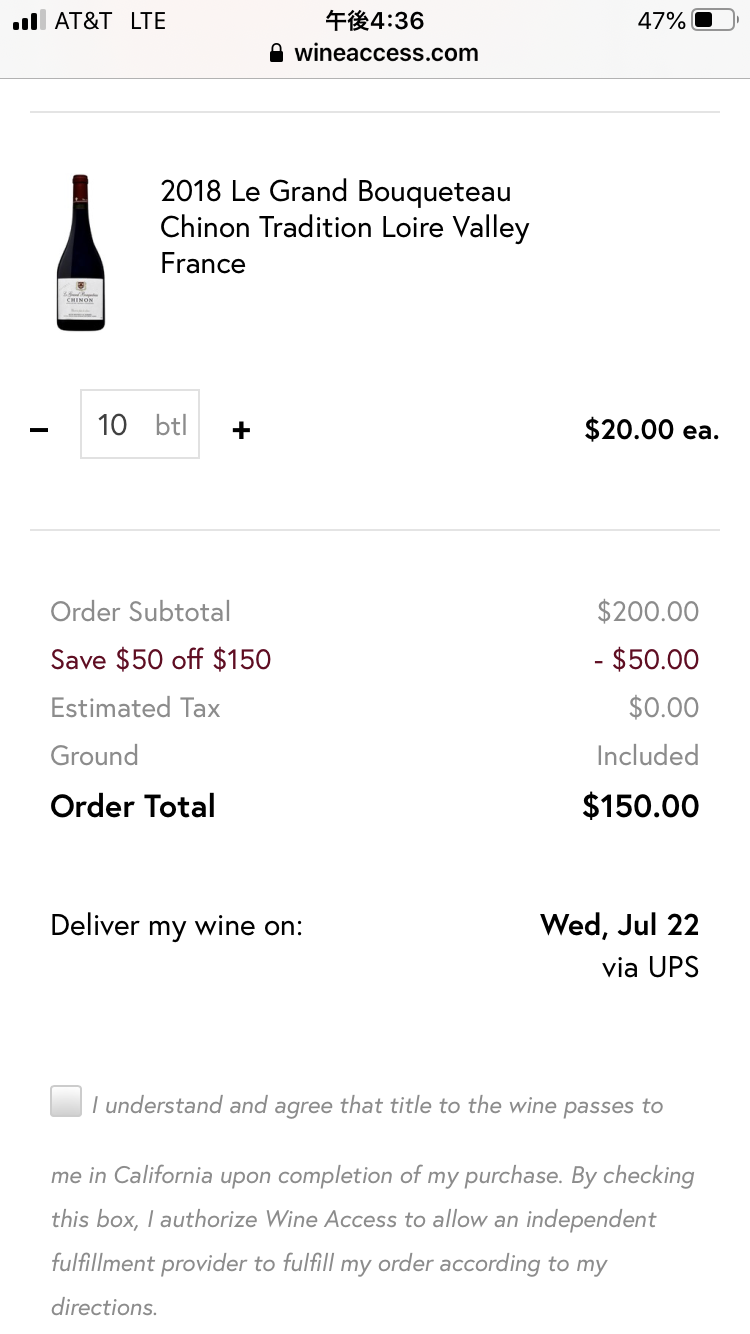Viewport: 750px width, 1334px height.
Task: Tap the wineaccess.com address bar
Action: (x=375, y=53)
